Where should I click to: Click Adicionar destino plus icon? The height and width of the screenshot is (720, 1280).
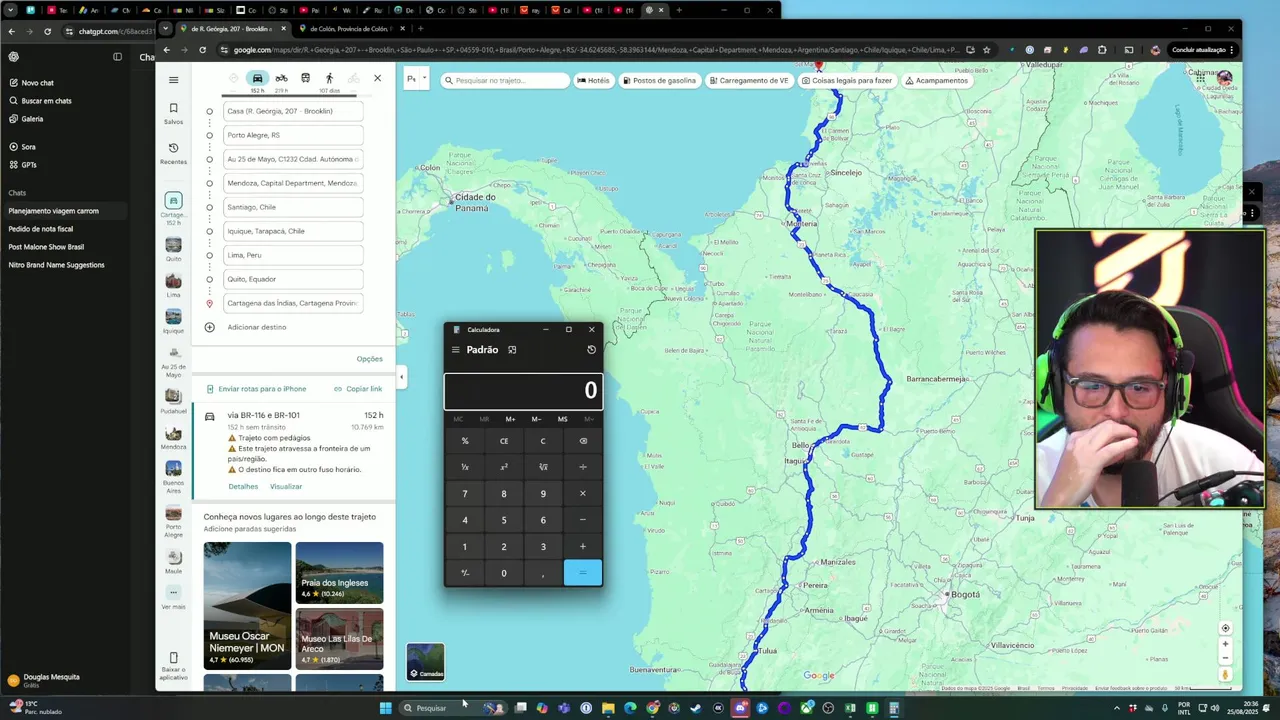[x=209, y=327]
